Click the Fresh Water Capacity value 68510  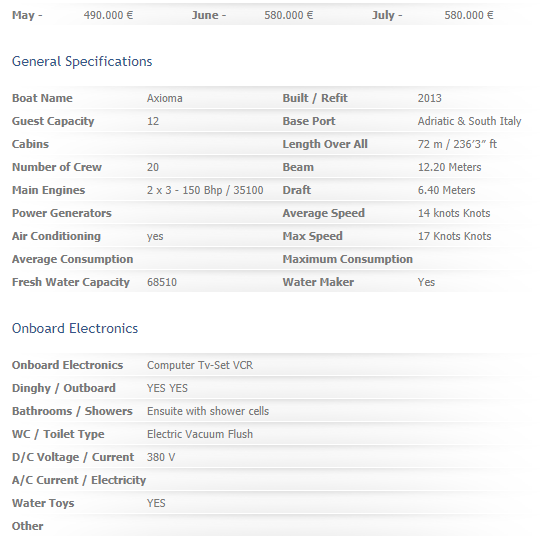tap(162, 282)
